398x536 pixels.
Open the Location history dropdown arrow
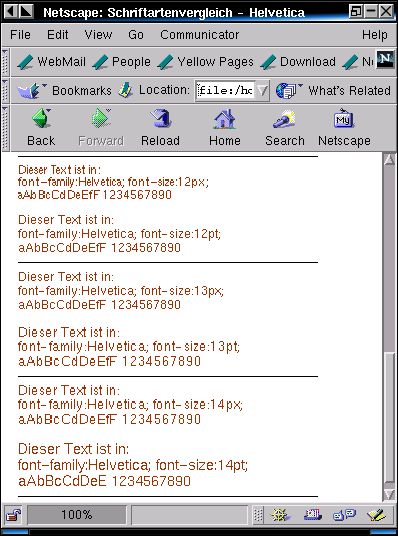[x=262, y=91]
